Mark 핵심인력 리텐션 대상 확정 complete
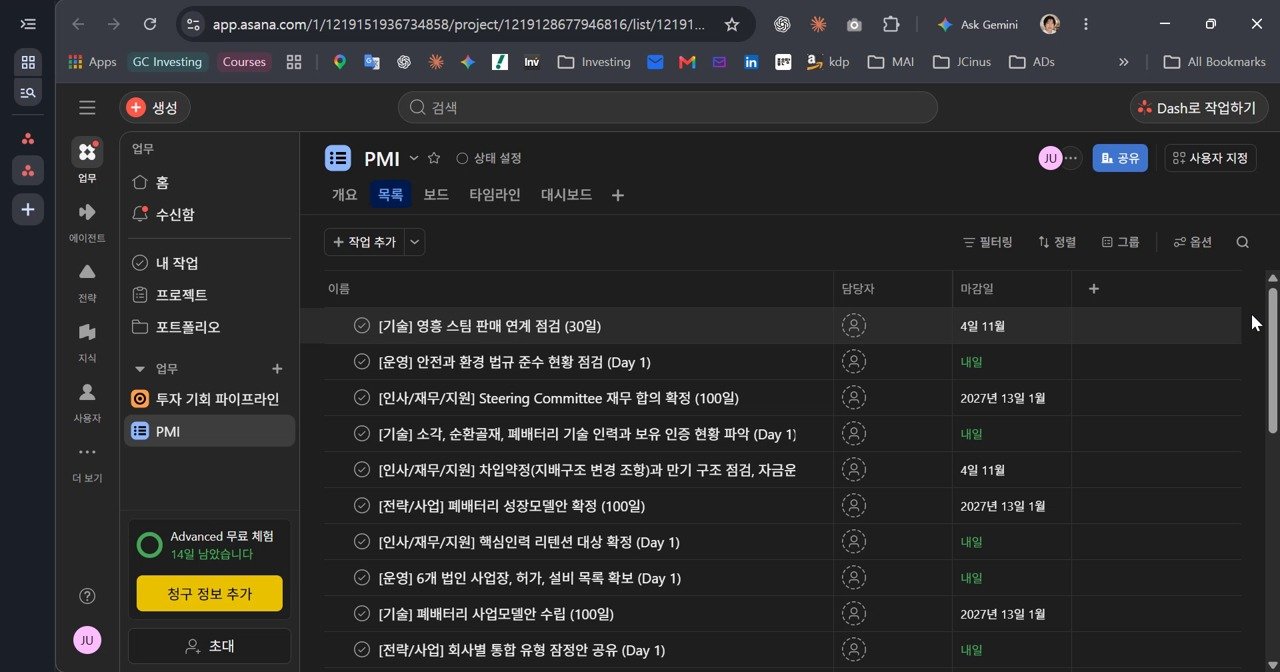The width and height of the screenshot is (1280, 672). click(x=362, y=542)
